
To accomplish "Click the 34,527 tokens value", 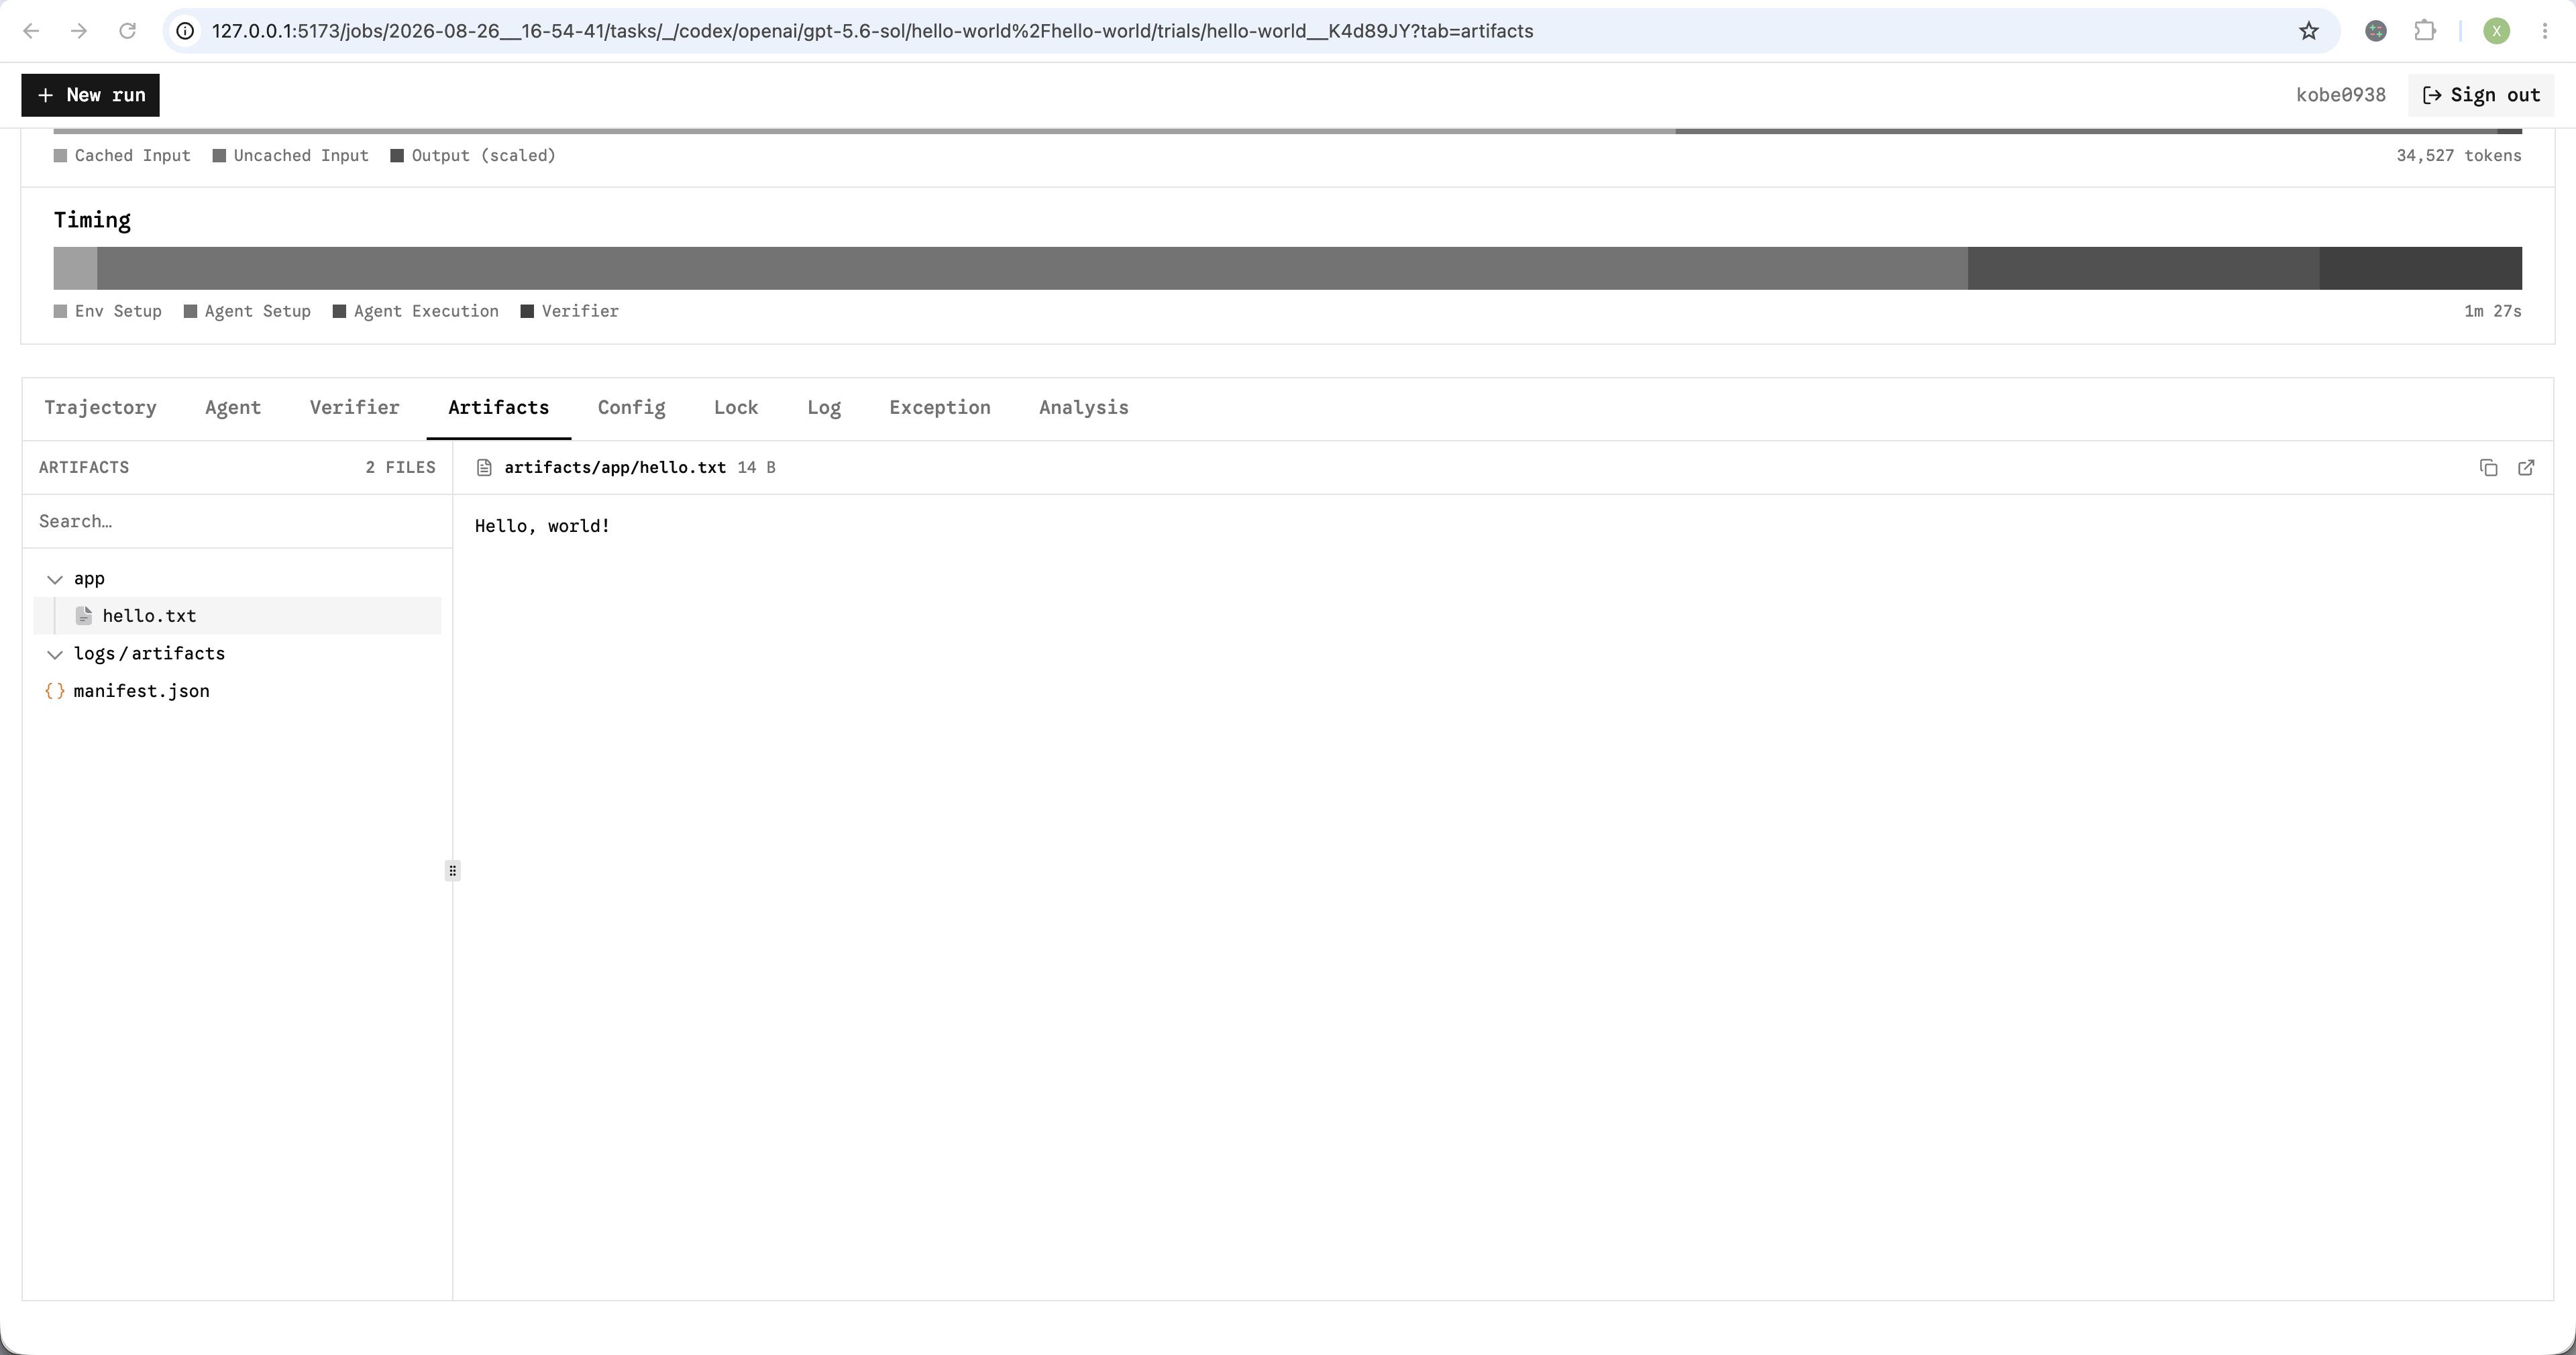I will 2458,155.
